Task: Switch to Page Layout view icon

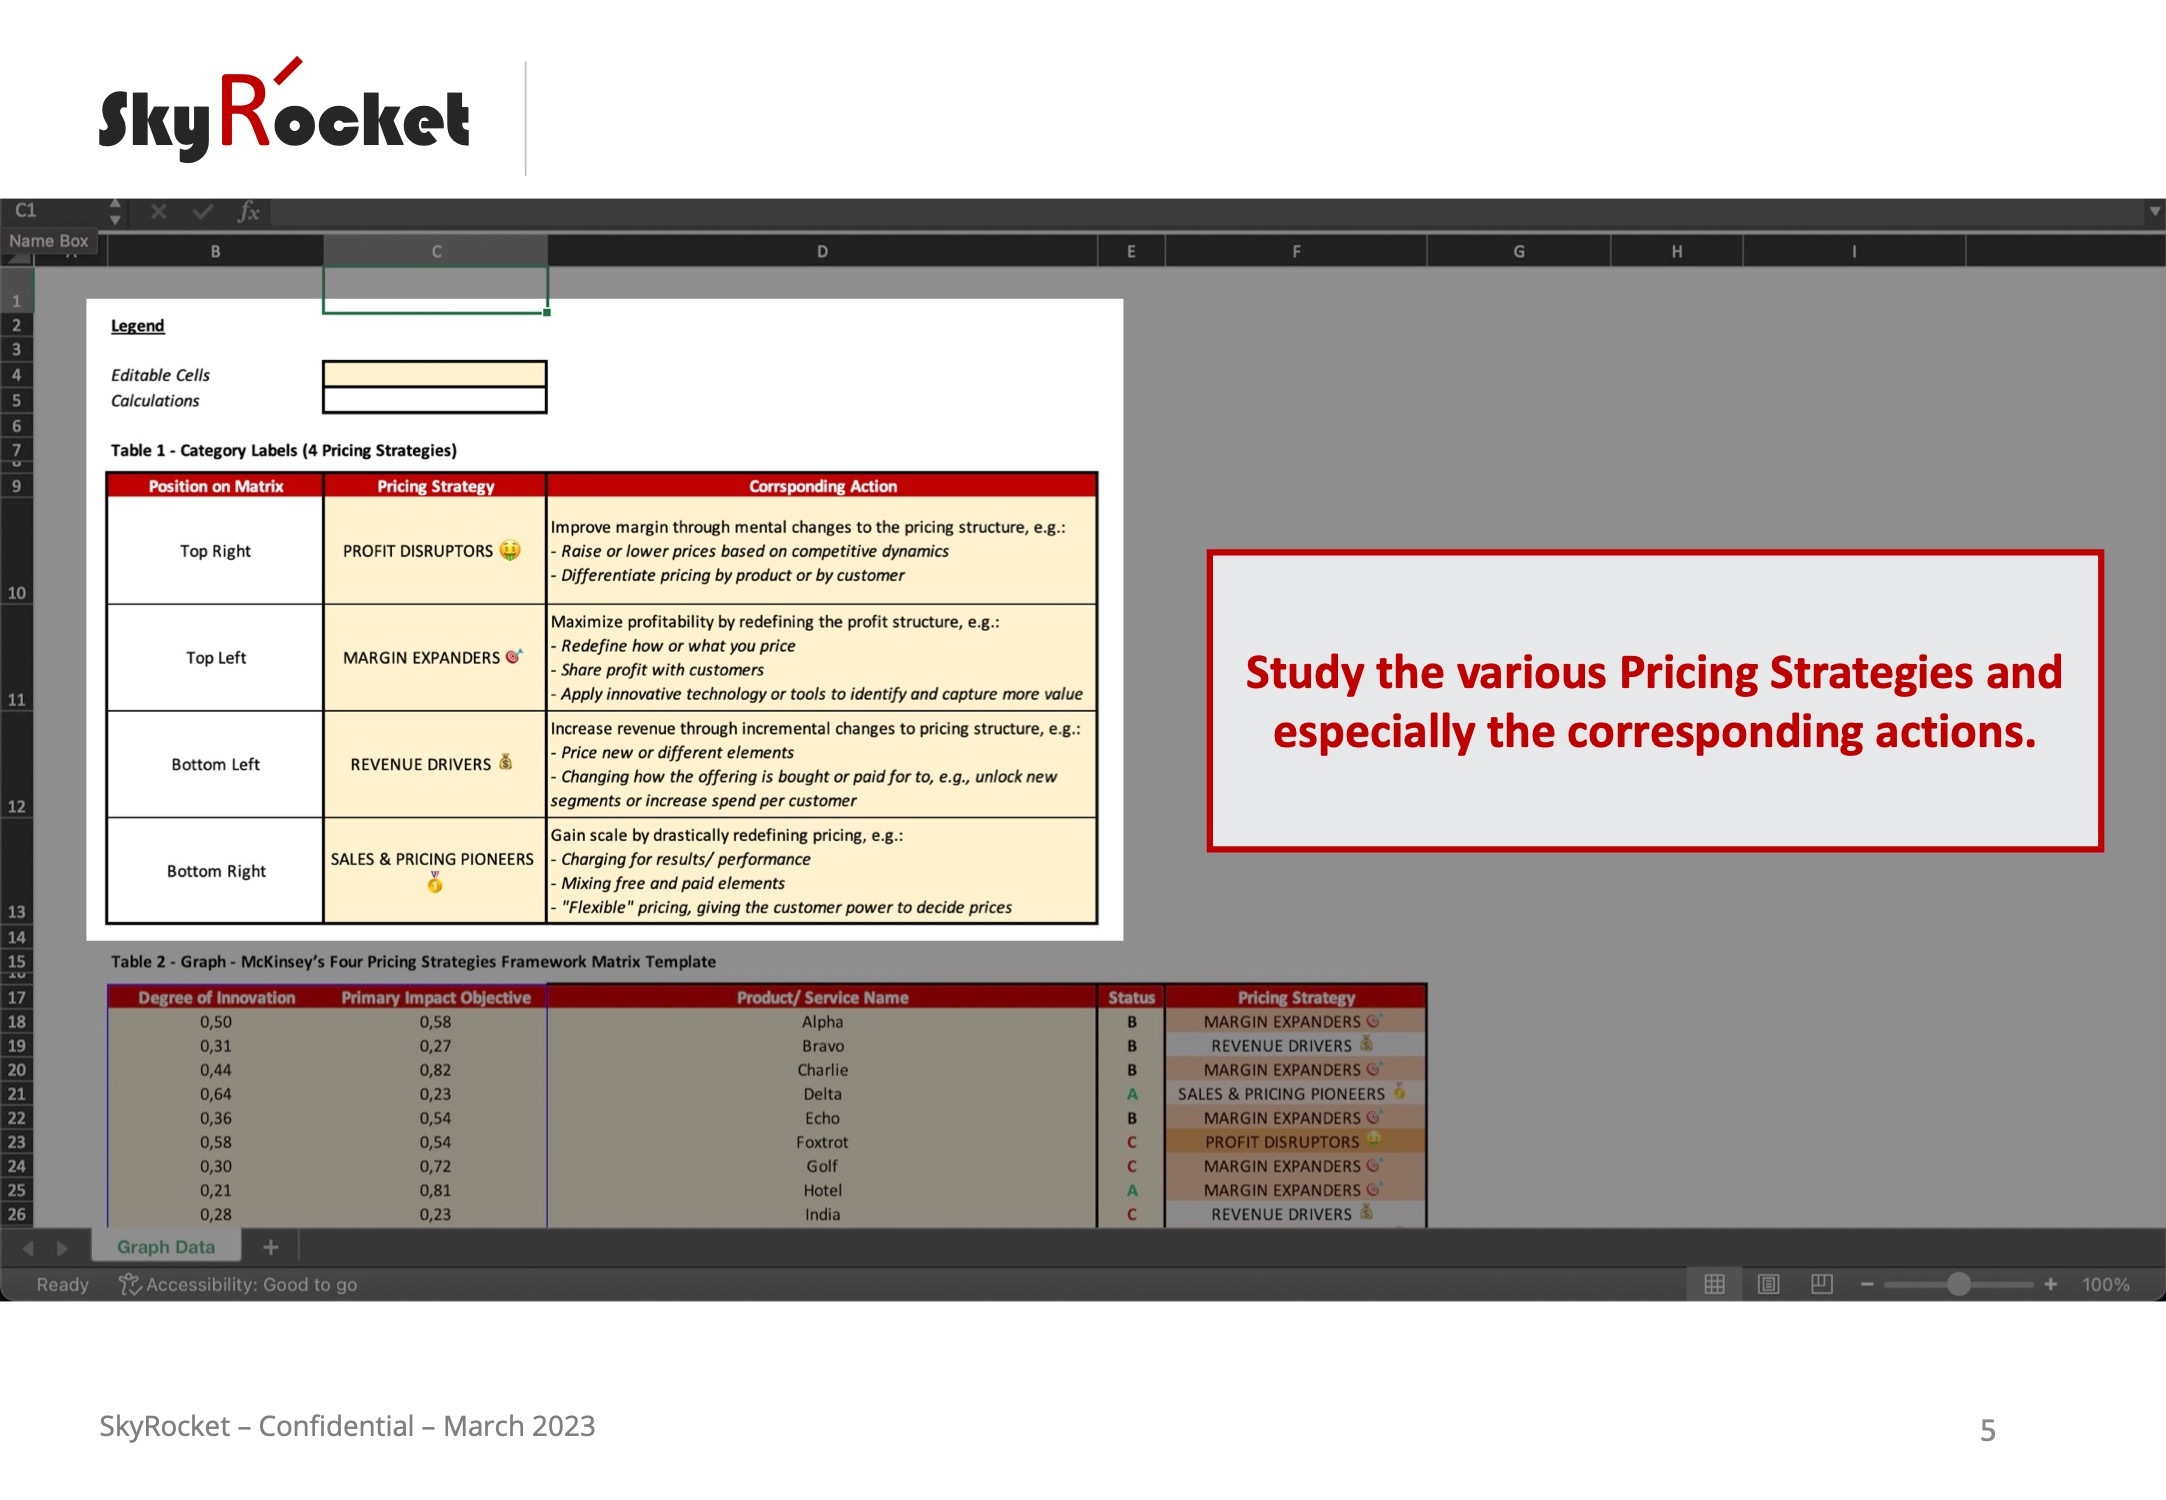Action: [x=1768, y=1284]
